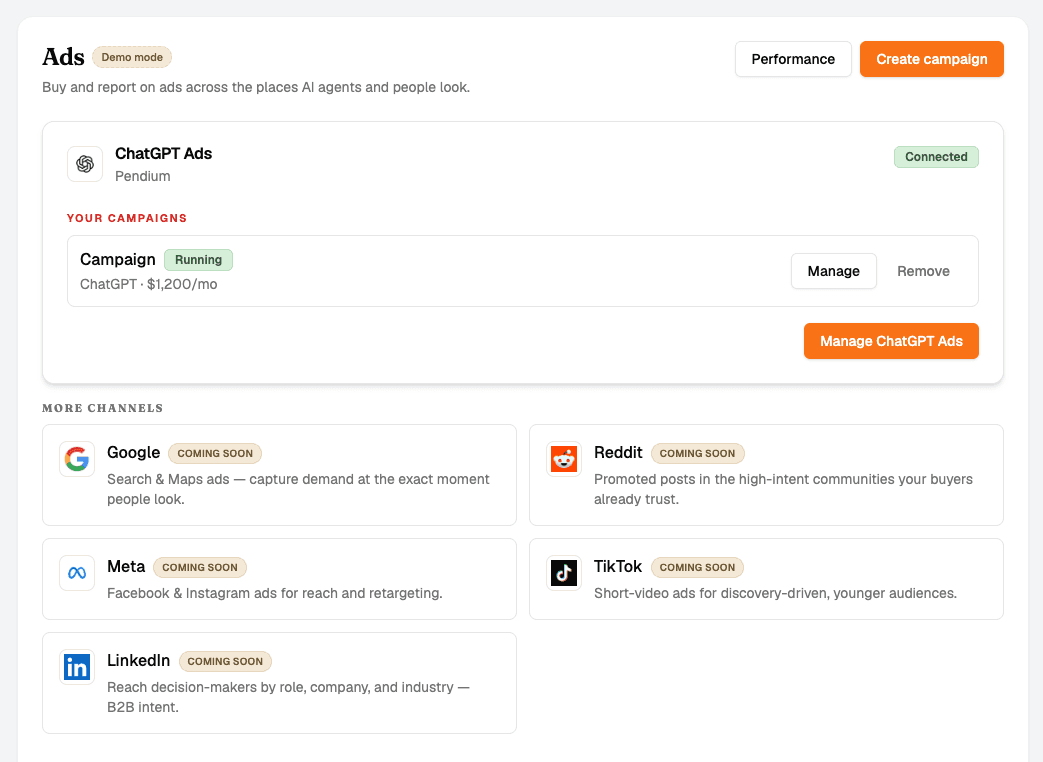Click the 'YOUR CAMPAIGNS' heading
Viewport: 1043px width, 762px height.
[x=126, y=218]
